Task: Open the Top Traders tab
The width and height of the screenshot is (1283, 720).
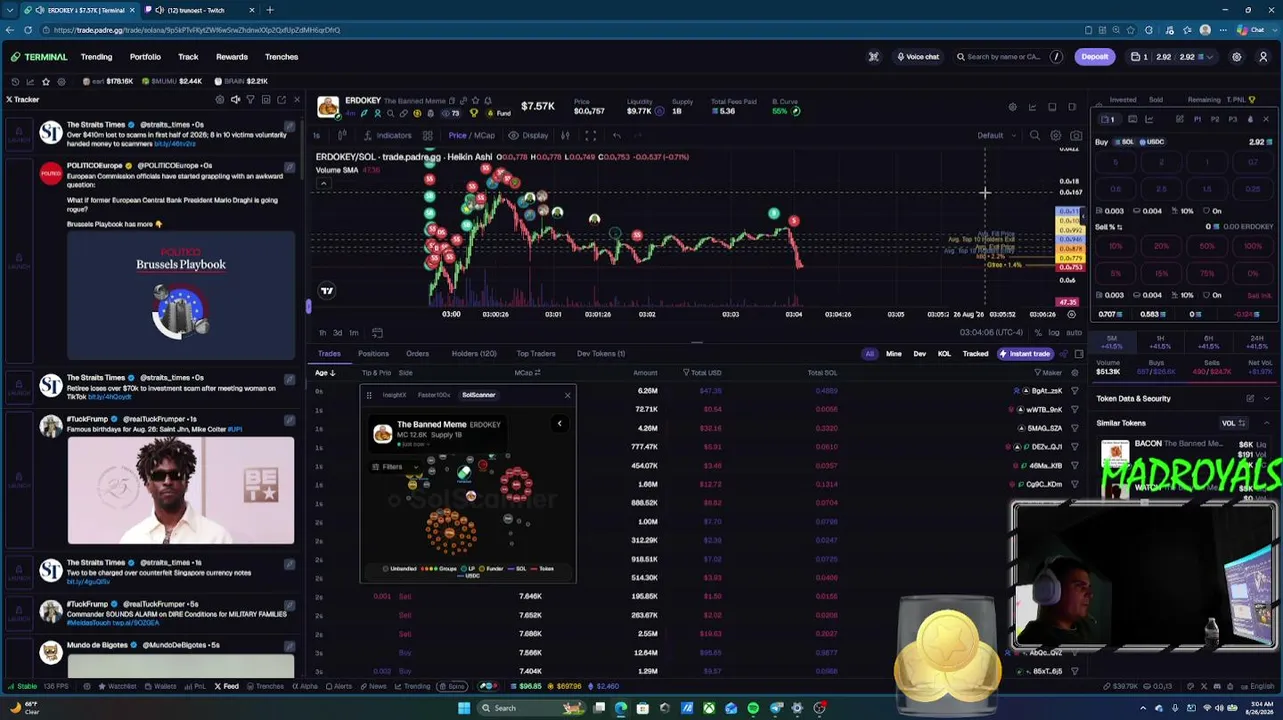Action: pos(536,354)
